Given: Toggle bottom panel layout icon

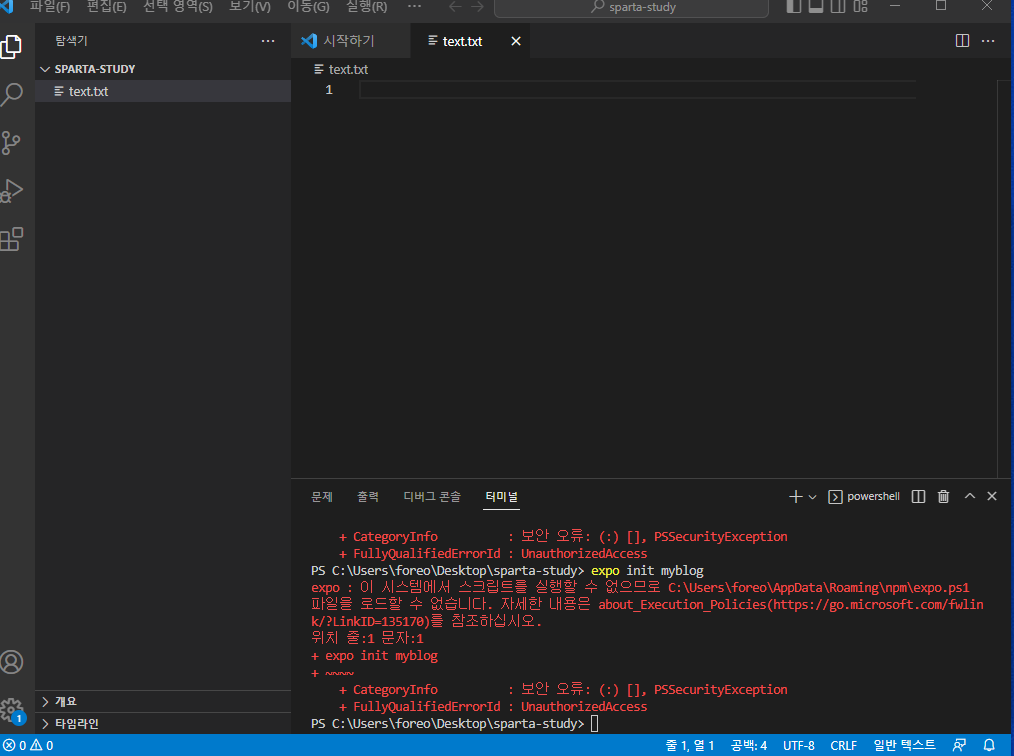Looking at the screenshot, I should pos(816,6).
